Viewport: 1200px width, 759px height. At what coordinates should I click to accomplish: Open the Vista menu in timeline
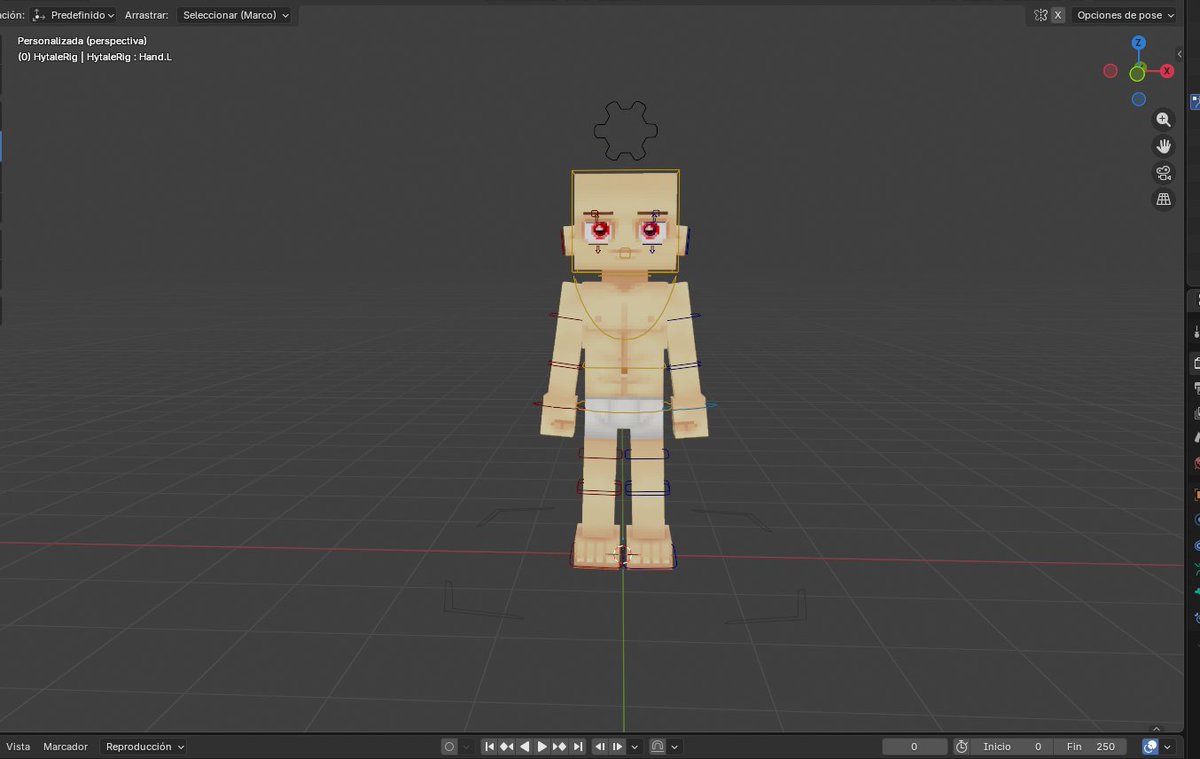pyautogui.click(x=18, y=746)
